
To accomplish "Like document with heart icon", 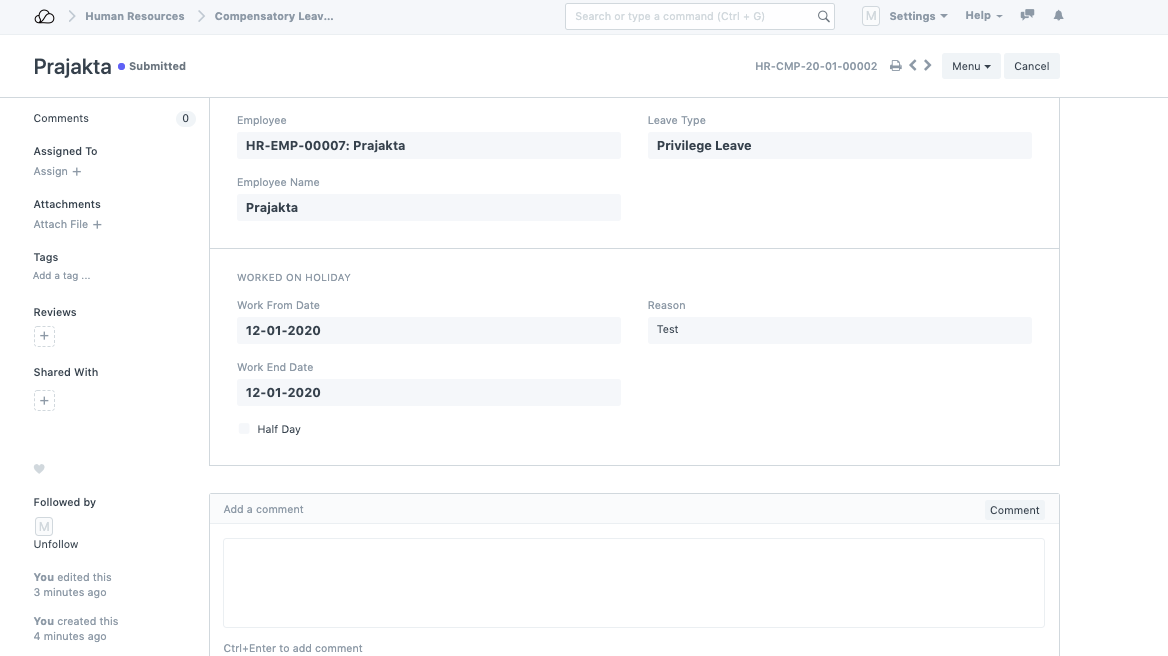I will (x=40, y=469).
